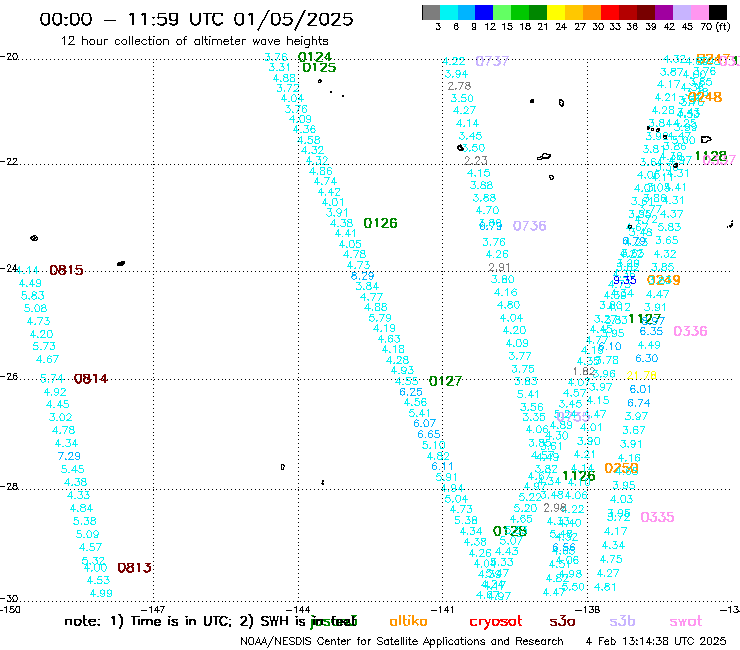
Task: Click the gray 3 ft legend swatch
Action: 431,12
